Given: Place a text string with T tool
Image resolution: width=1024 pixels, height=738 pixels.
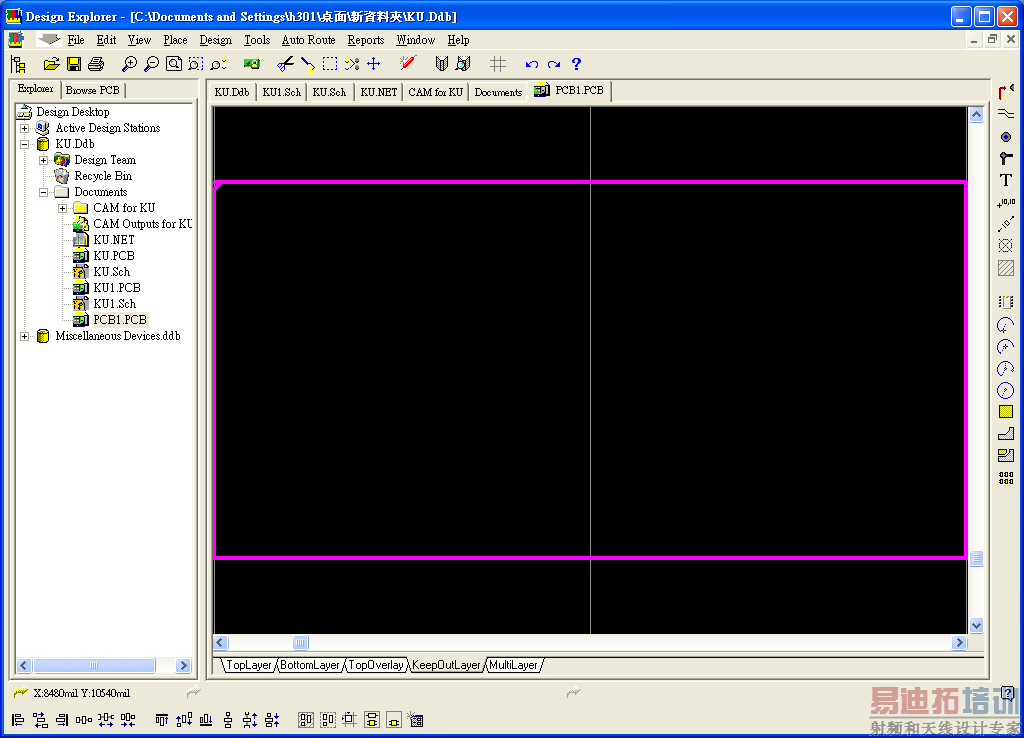Looking at the screenshot, I should tap(1006, 180).
